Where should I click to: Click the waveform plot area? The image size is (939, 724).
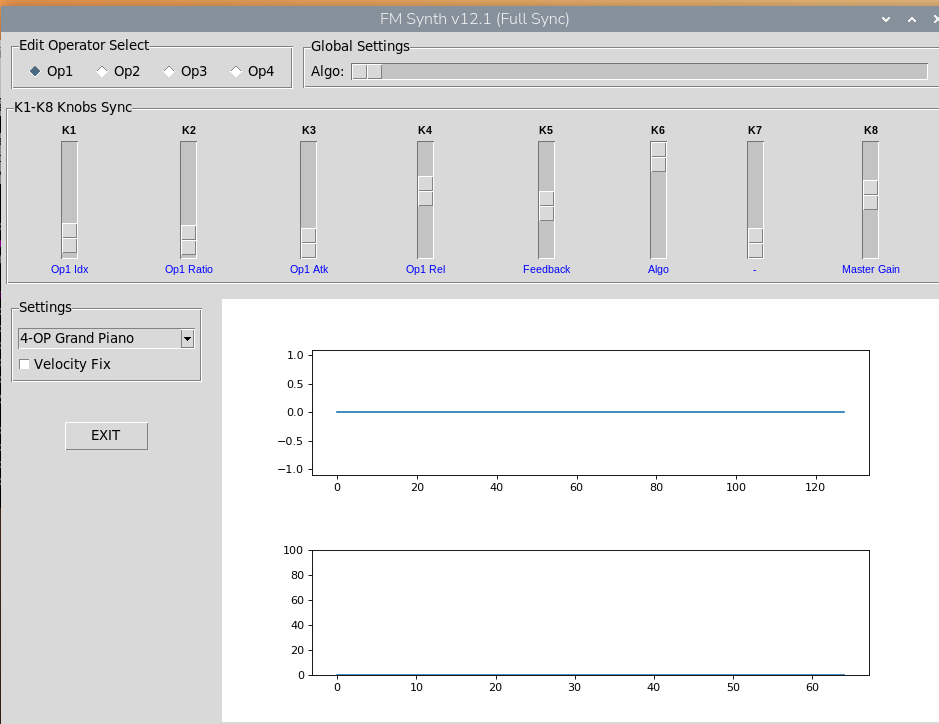(x=590, y=412)
